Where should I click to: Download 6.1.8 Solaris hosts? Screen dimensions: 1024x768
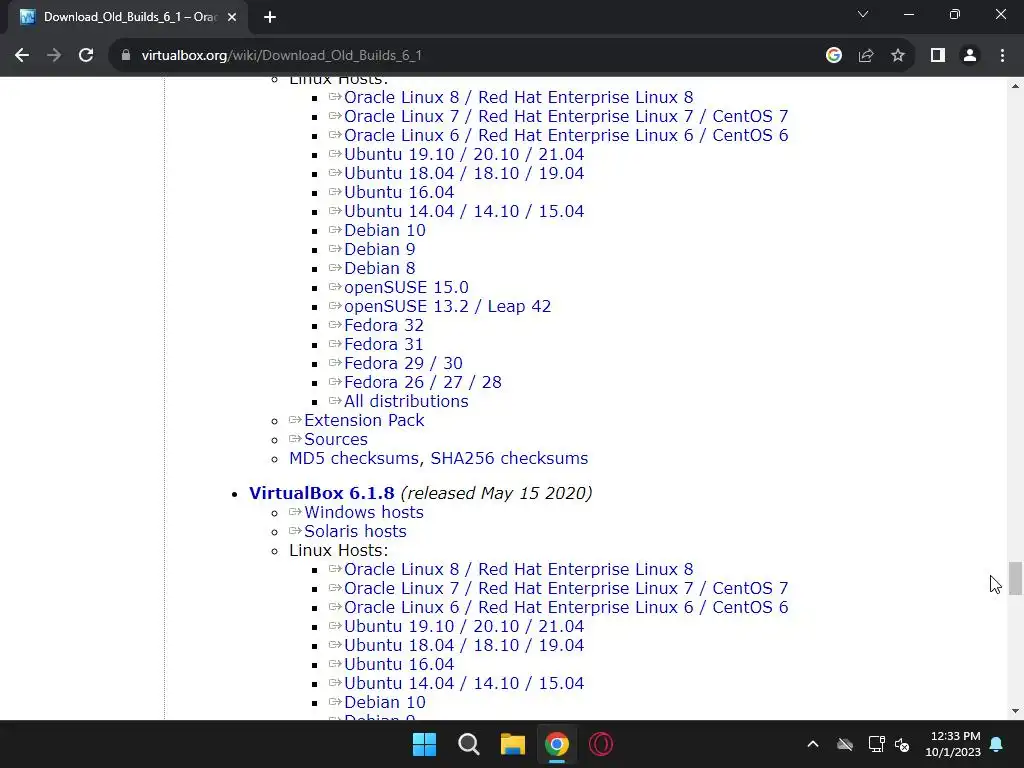[x=355, y=531]
